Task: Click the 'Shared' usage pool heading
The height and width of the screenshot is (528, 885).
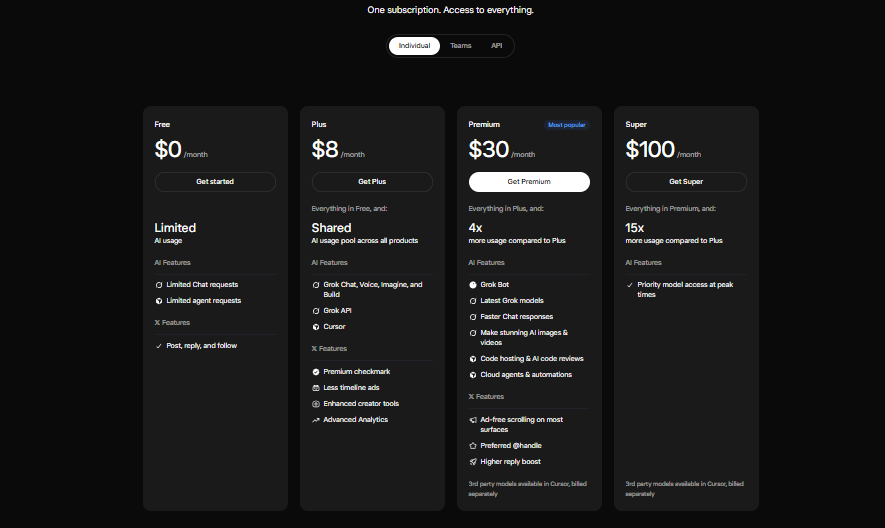Action: pos(331,228)
